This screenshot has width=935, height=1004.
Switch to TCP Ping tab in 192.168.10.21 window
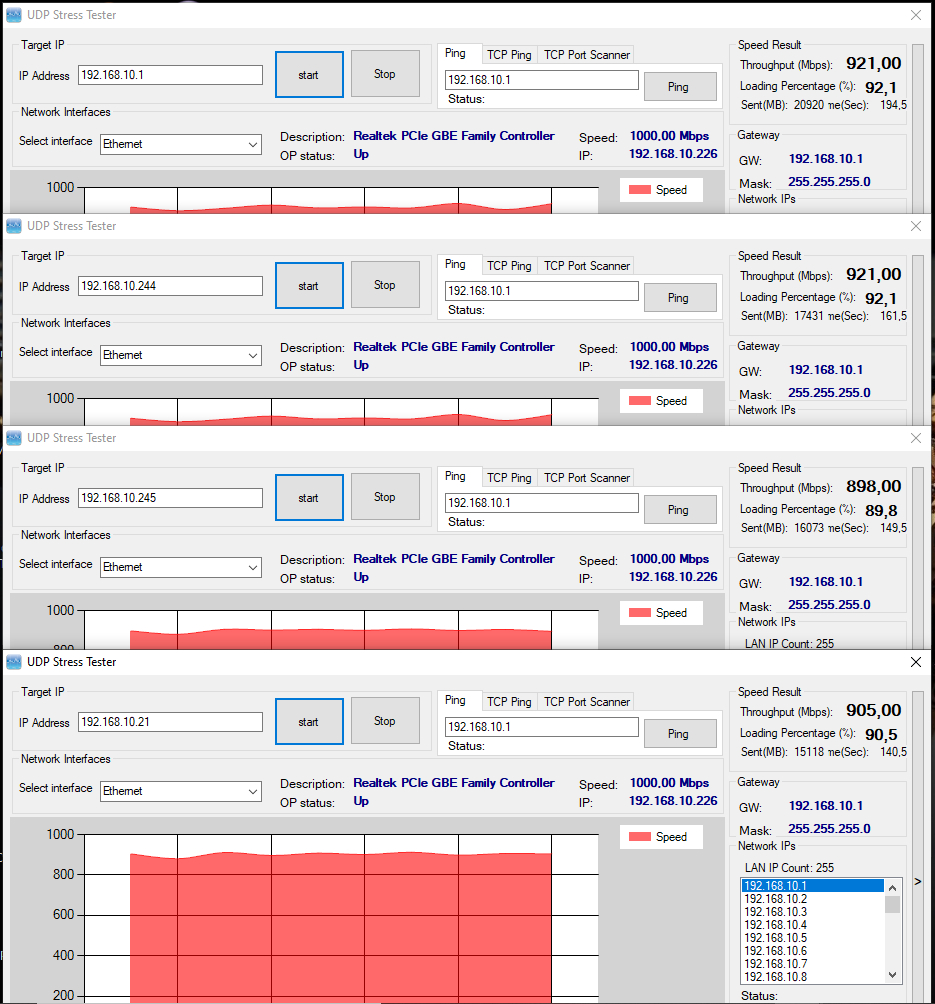coord(509,702)
